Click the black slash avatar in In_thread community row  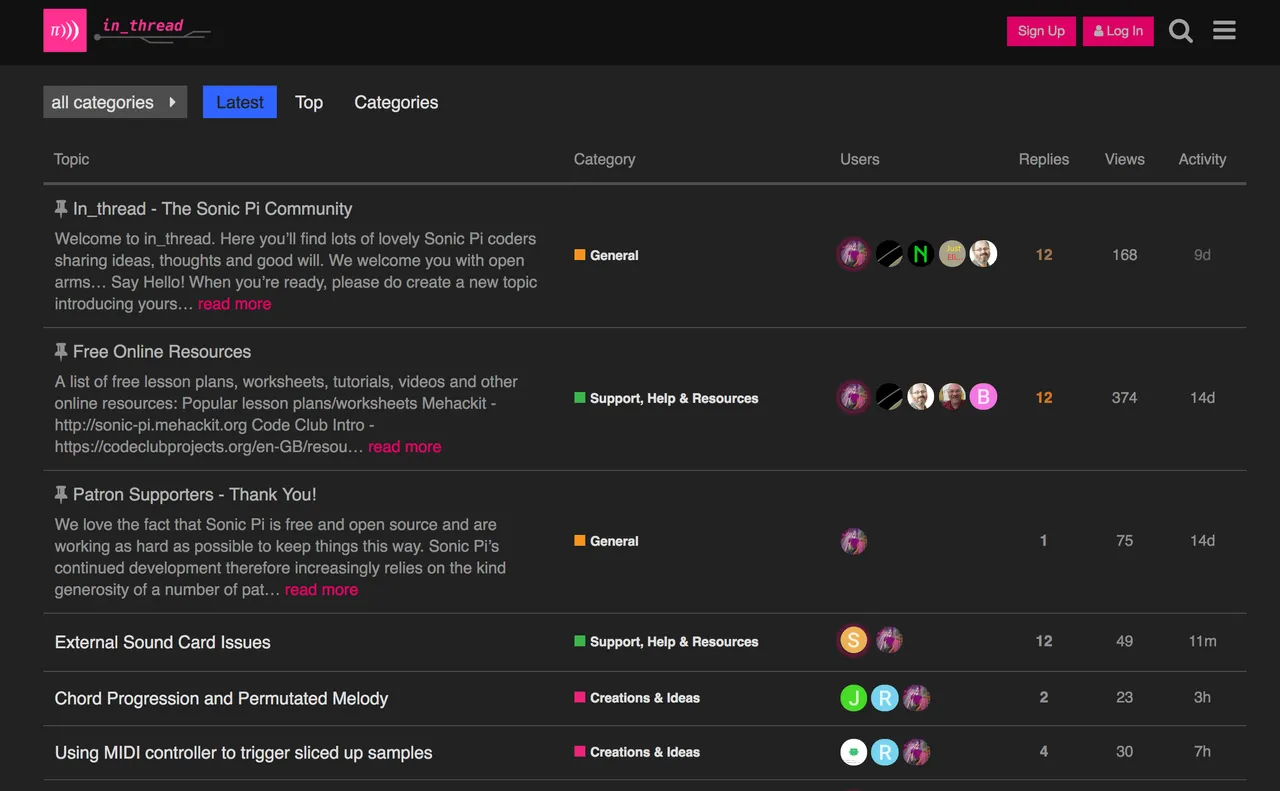[x=889, y=254]
